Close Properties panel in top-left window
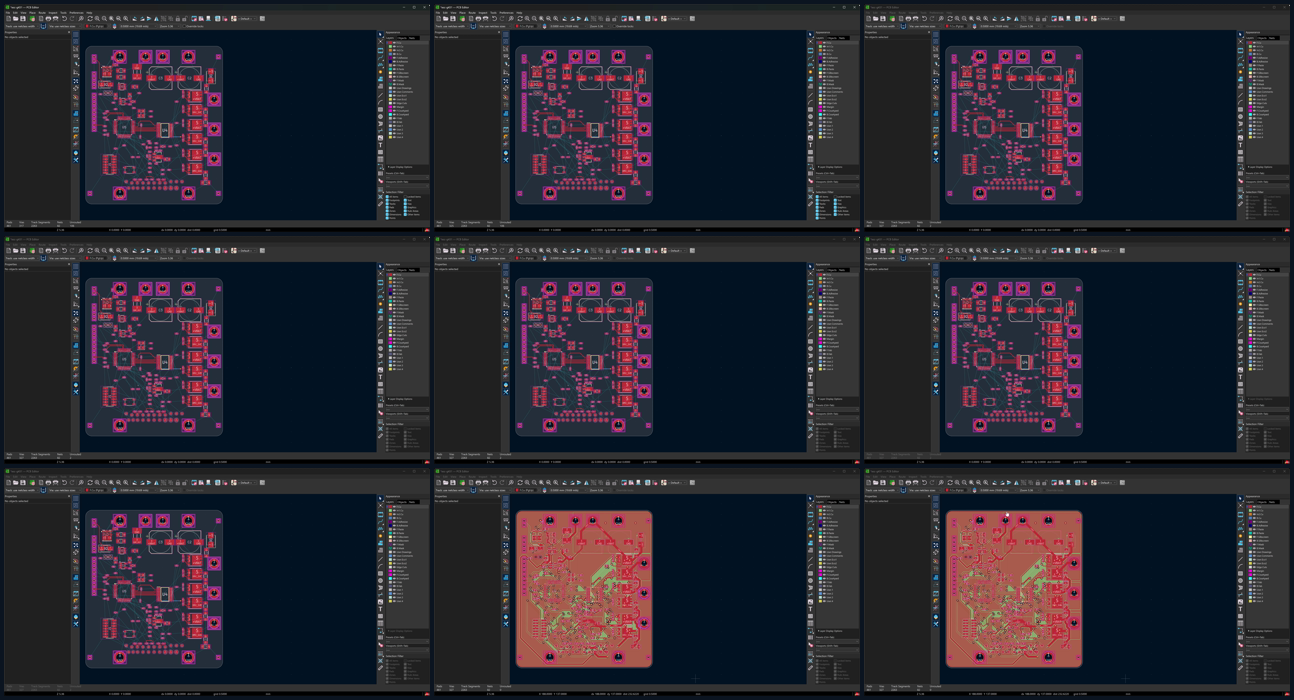This screenshot has height=700, width=1294. pyautogui.click(x=69, y=32)
